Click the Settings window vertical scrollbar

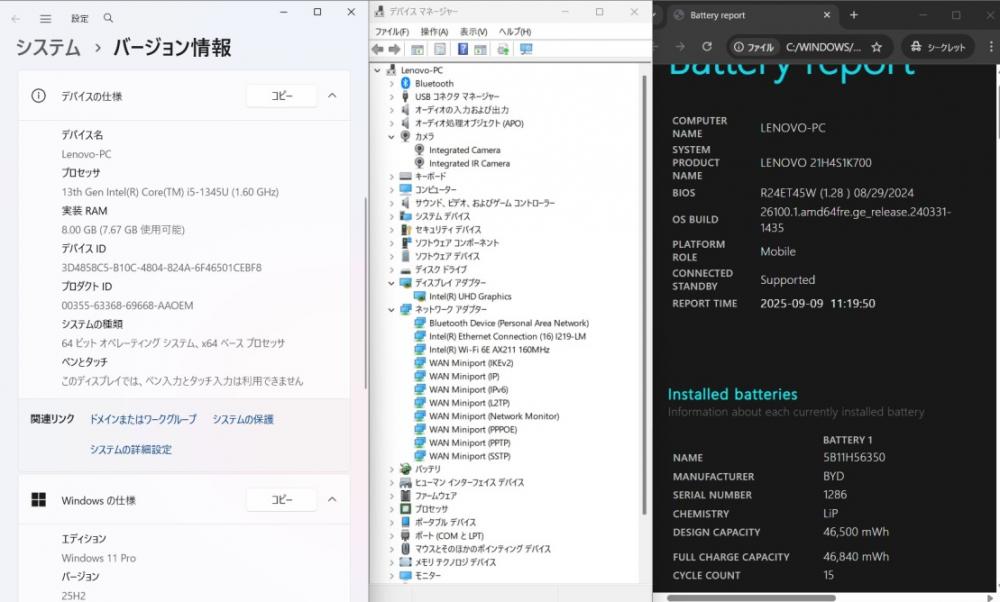point(365,293)
